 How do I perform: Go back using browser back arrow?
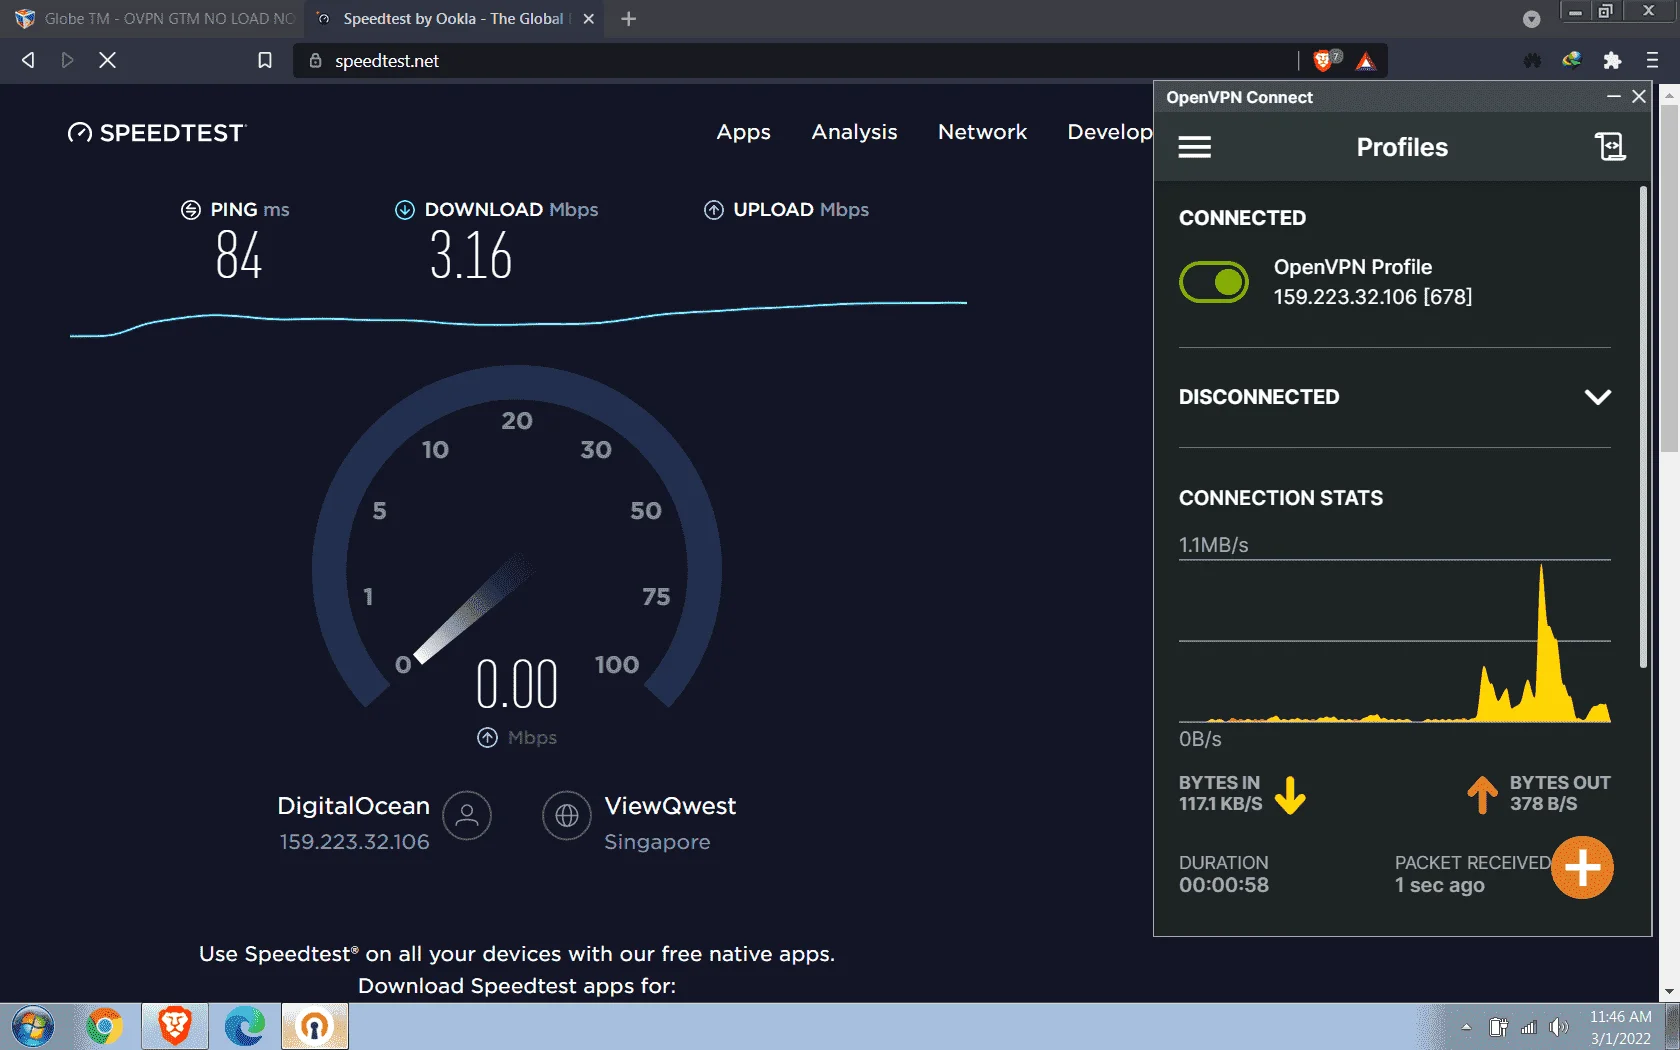(28, 60)
